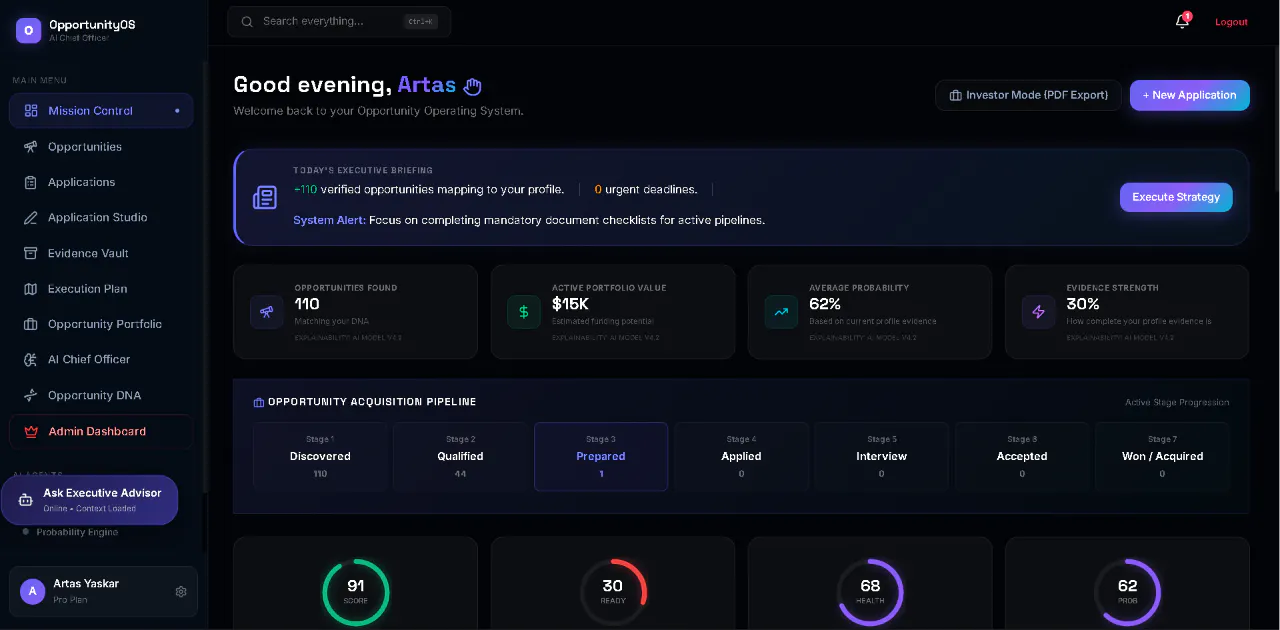Viewport: 1280px width, 630px height.
Task: Click the Average Probability trend icon
Action: pos(781,312)
